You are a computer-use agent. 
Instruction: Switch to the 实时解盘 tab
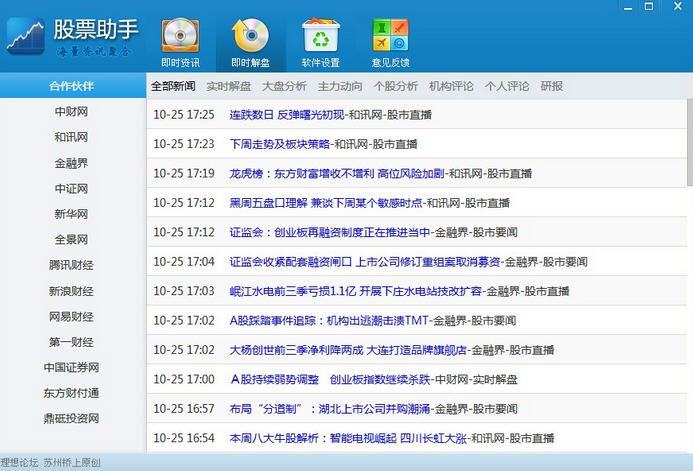pos(228,86)
